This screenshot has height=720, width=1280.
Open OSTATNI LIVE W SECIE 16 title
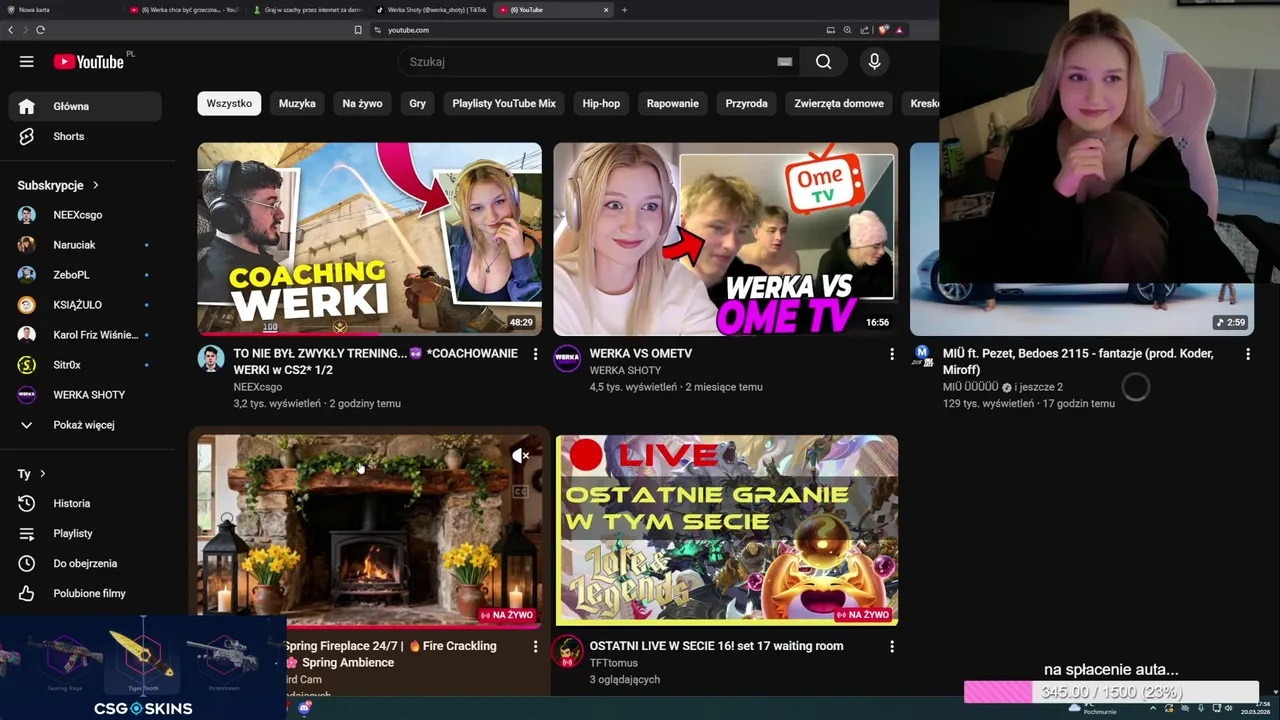(716, 646)
